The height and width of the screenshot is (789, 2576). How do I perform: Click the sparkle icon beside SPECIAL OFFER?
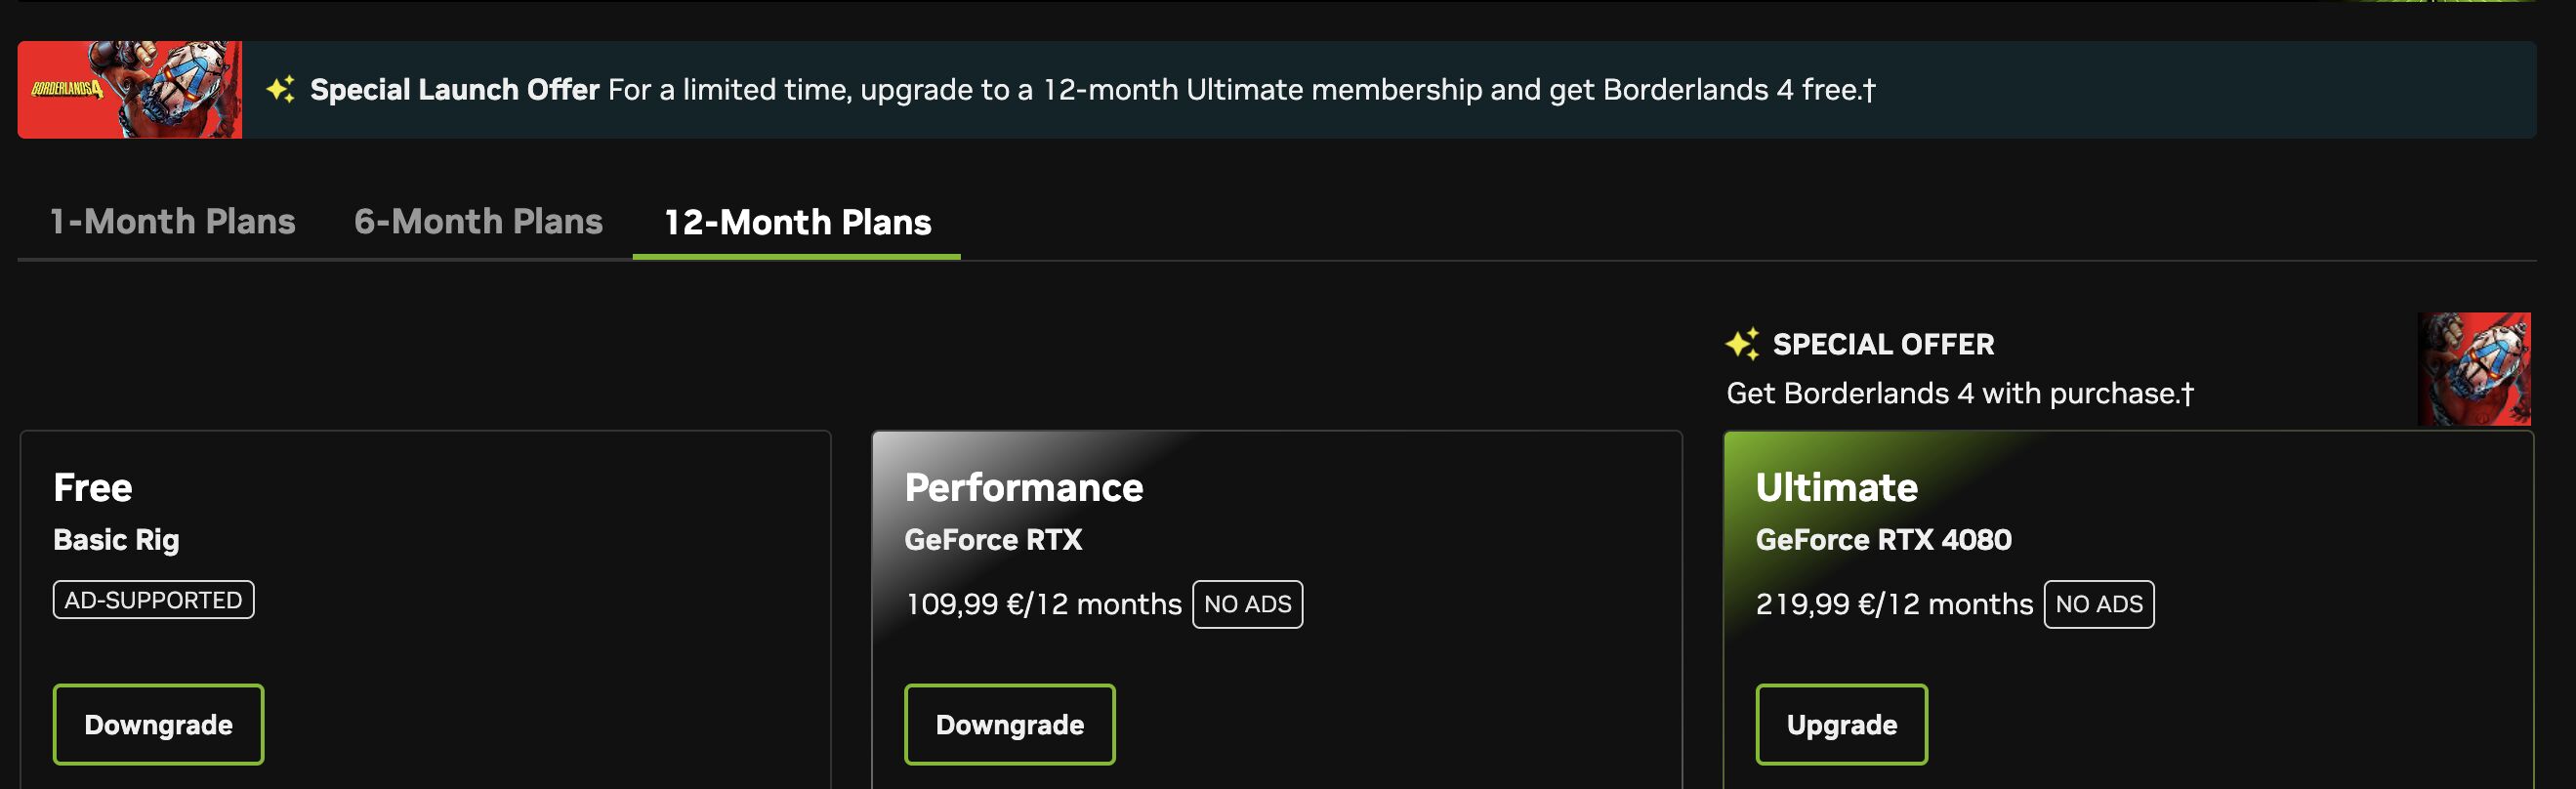(x=1742, y=344)
